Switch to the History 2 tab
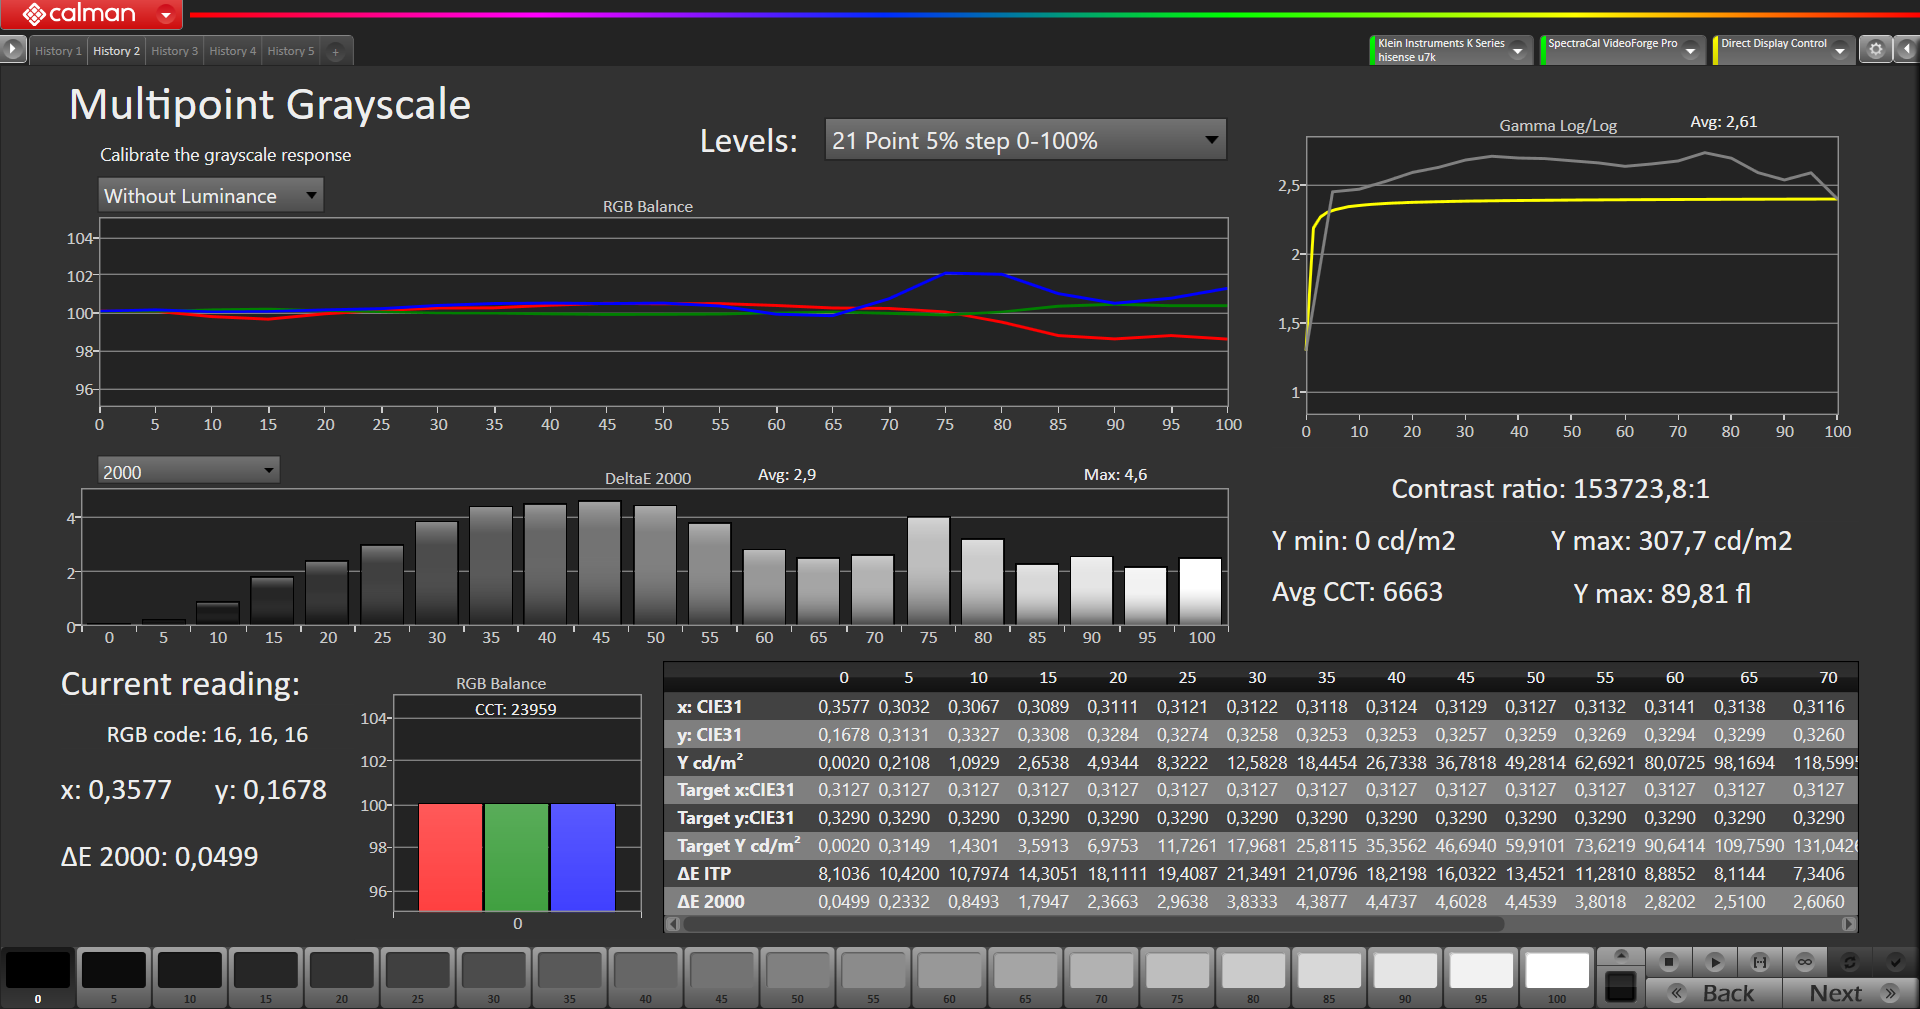Viewport: 1920px width, 1009px height. point(116,51)
